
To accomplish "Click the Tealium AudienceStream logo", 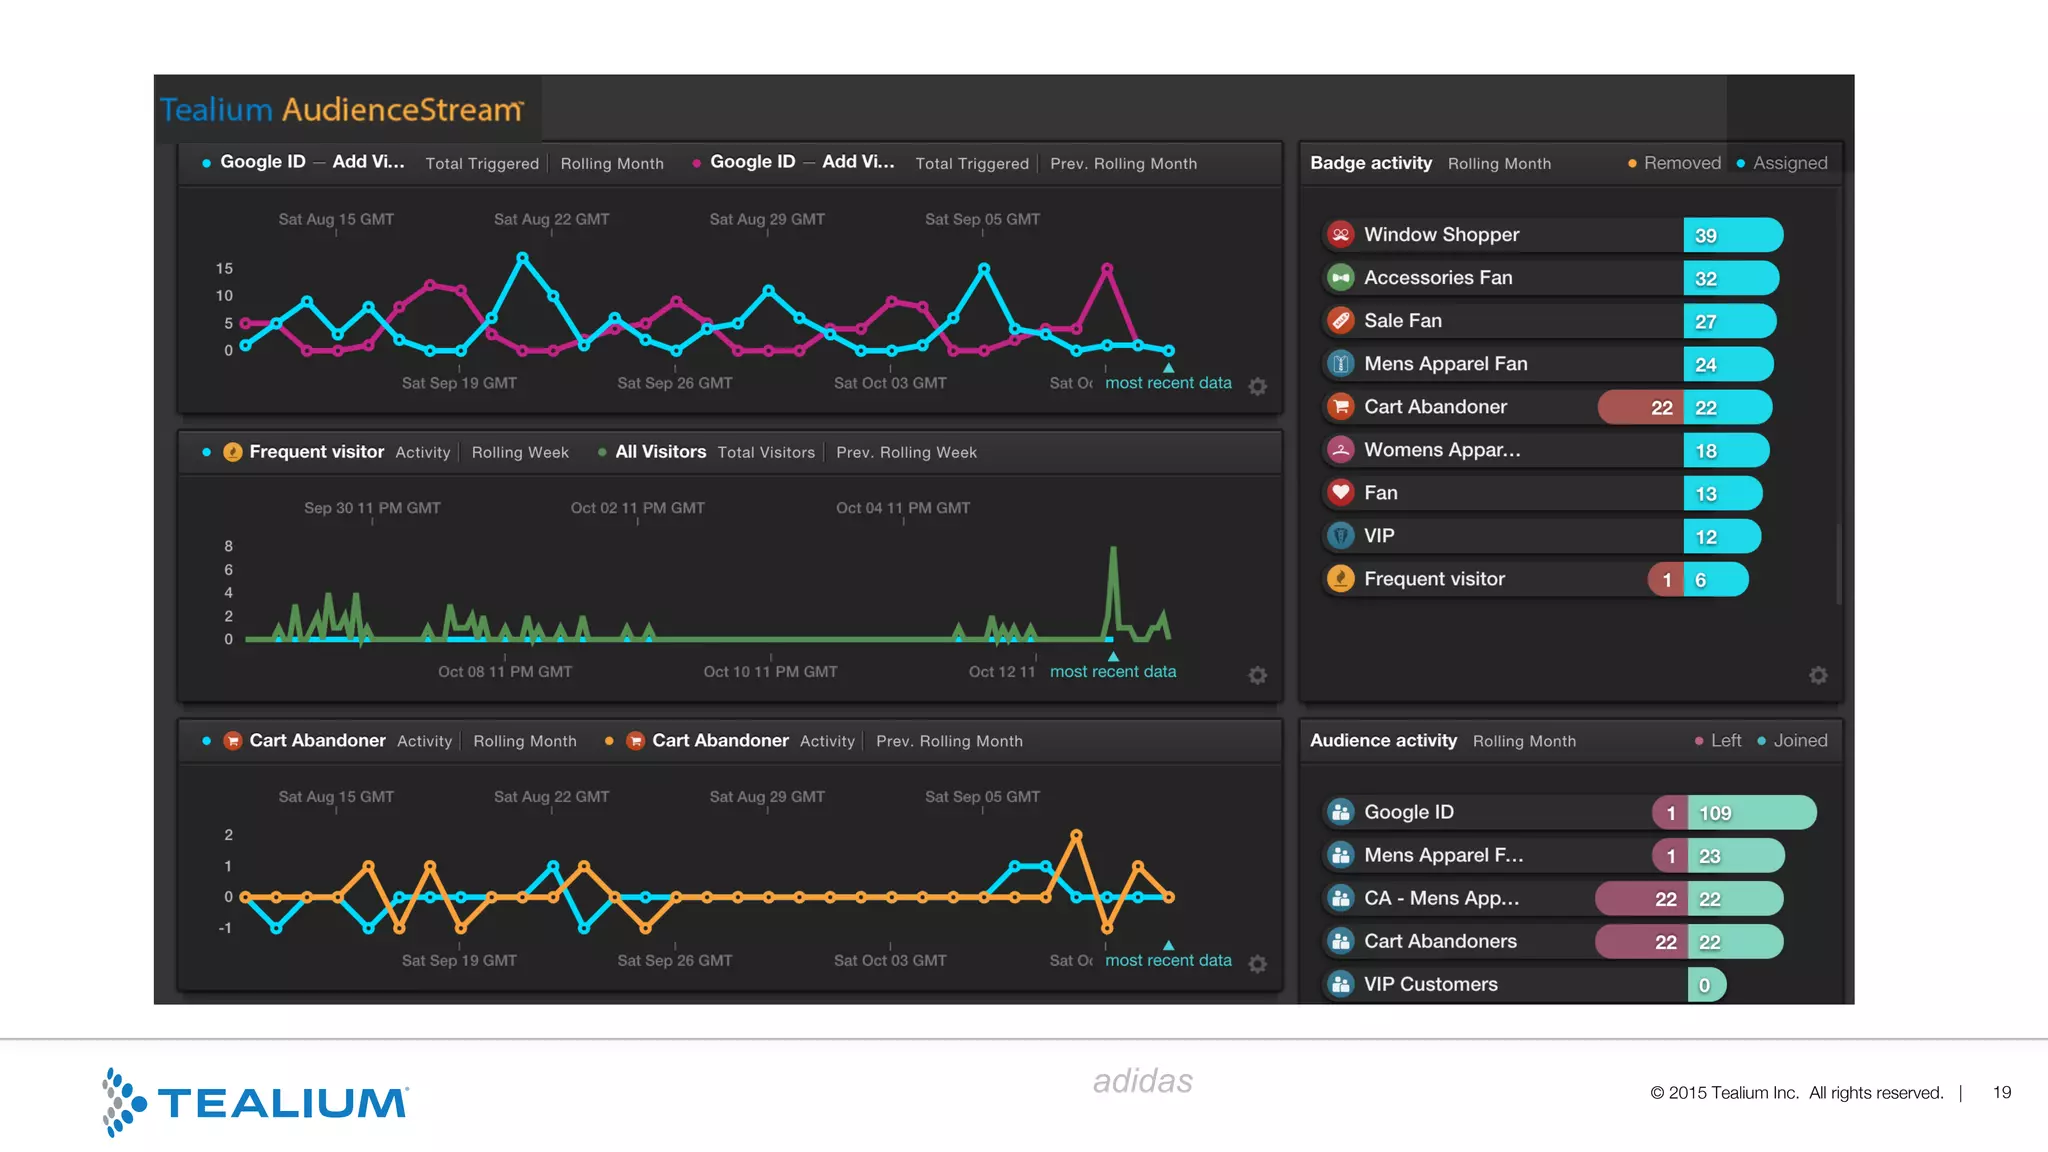I will 342,110.
